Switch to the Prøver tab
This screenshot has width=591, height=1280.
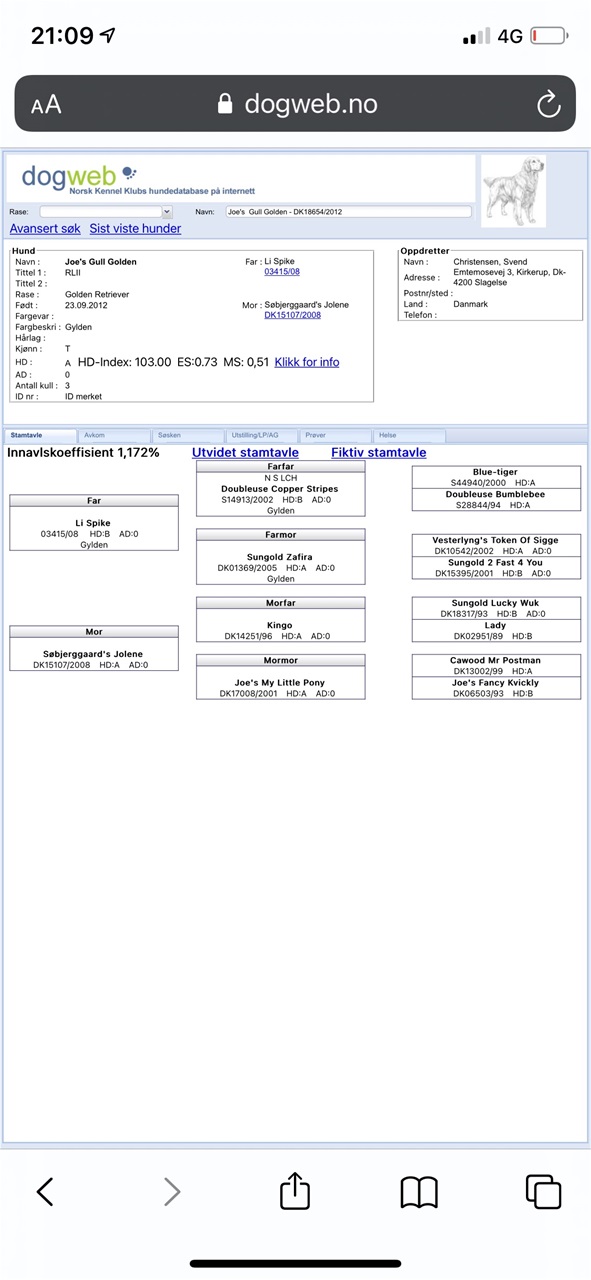click(x=337, y=436)
